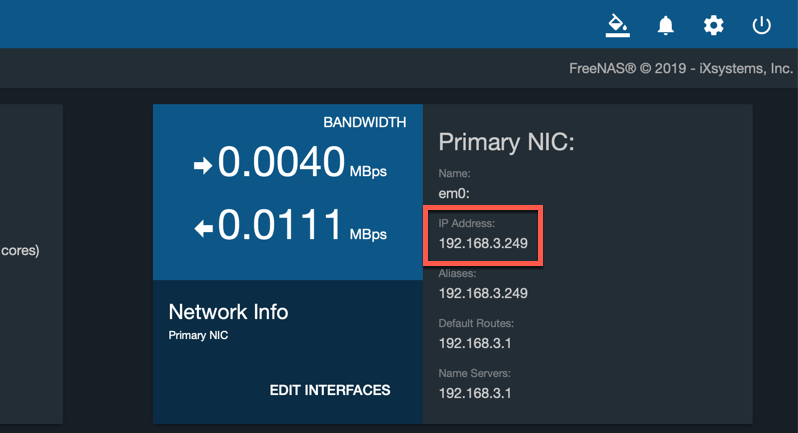798x433 pixels.
Task: Click the Default Routes: label
Action: click(x=476, y=324)
